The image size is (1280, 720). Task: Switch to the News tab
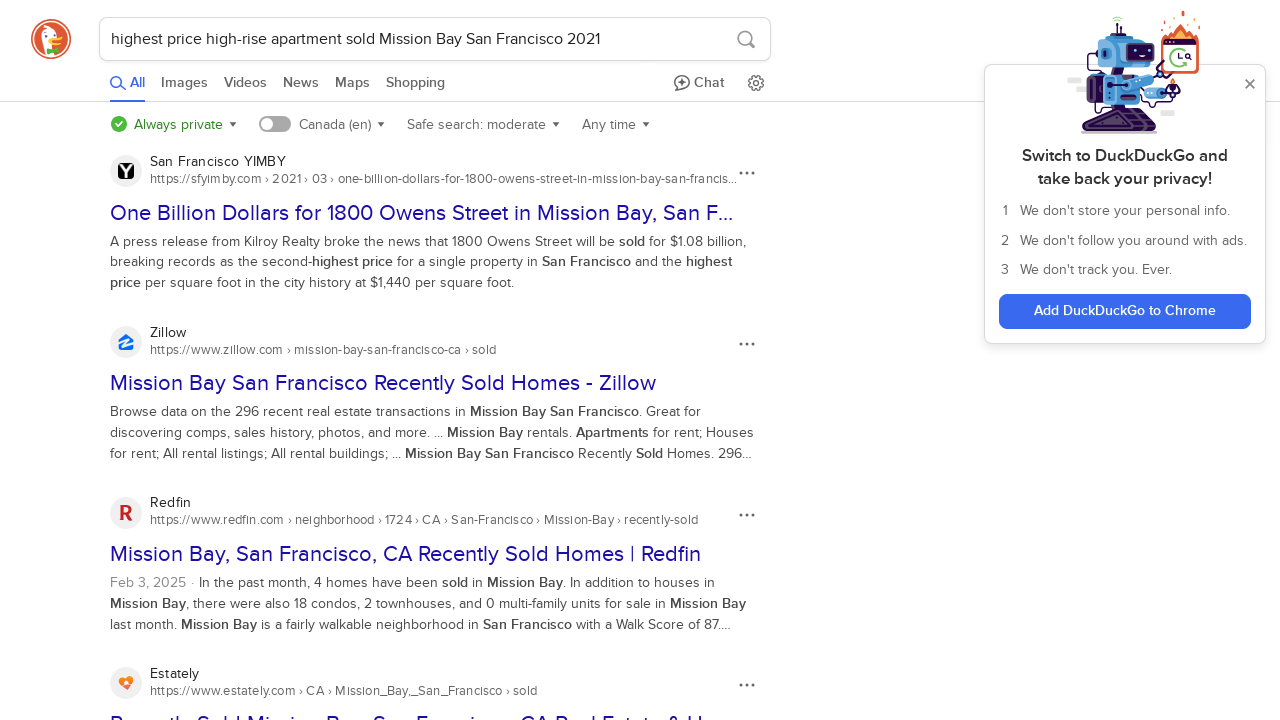point(301,83)
